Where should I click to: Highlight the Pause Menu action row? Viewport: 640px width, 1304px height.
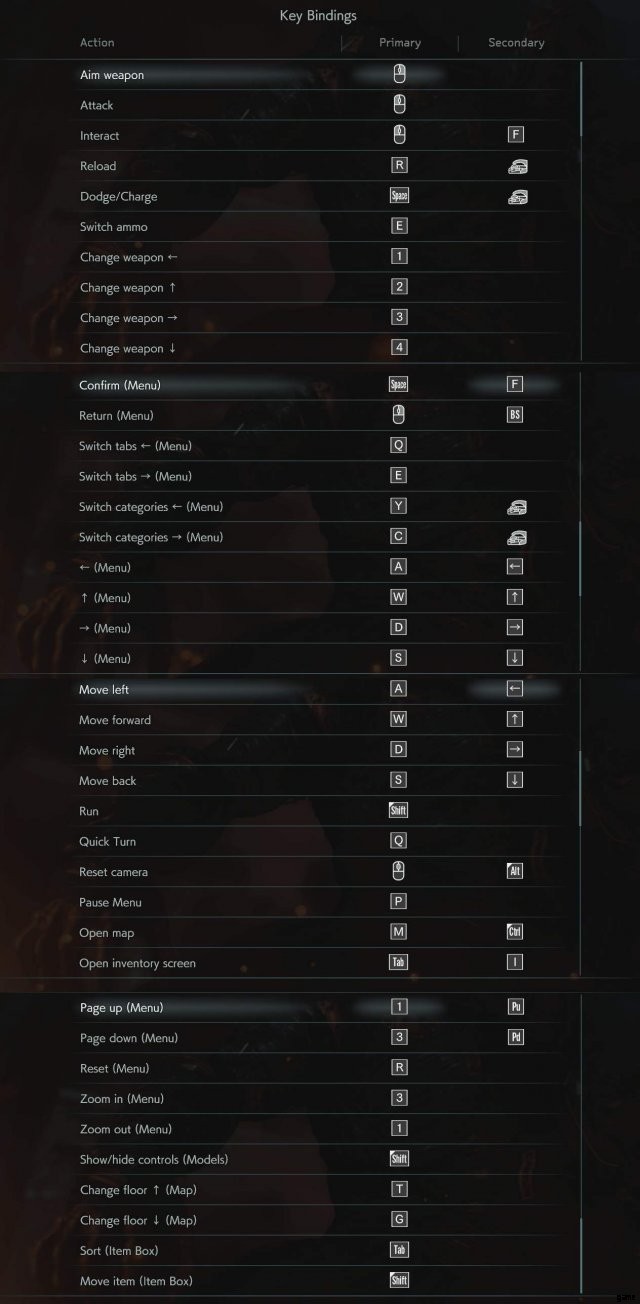pyautogui.click(x=111, y=902)
